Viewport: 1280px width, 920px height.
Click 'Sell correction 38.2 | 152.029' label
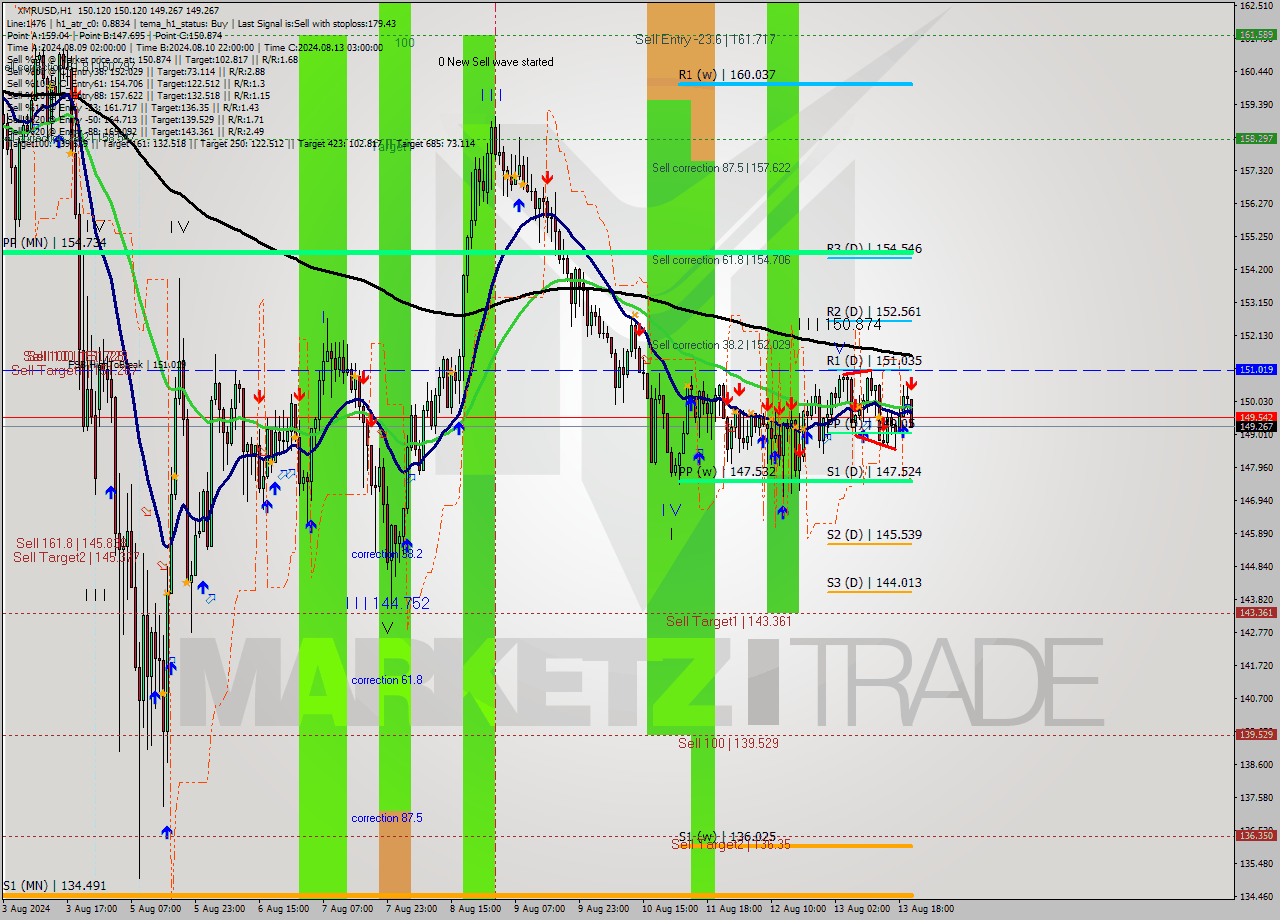pos(721,345)
